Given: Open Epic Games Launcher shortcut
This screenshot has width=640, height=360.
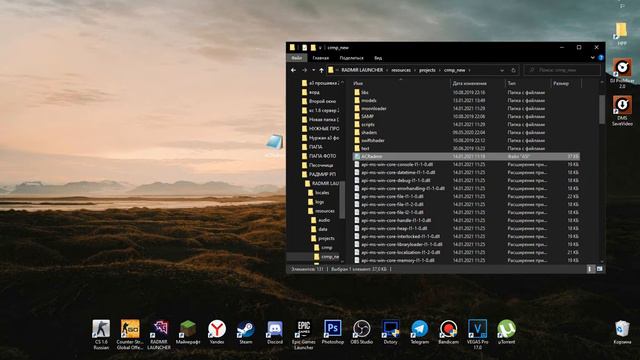Looking at the screenshot, I should point(304,335).
